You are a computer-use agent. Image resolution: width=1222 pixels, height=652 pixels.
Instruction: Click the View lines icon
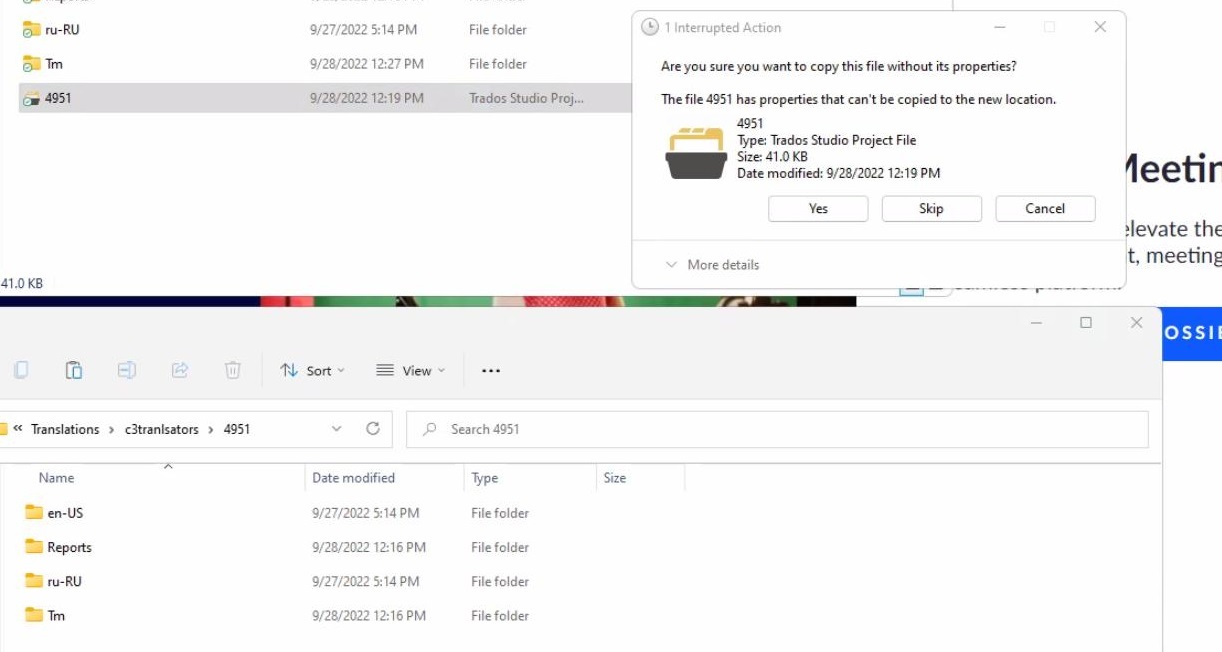pos(385,370)
